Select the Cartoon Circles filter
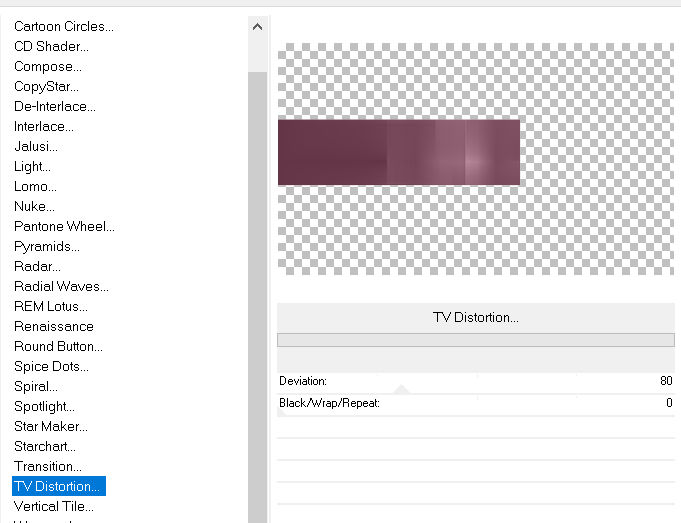Viewport: 681px width, 523px height. point(63,26)
